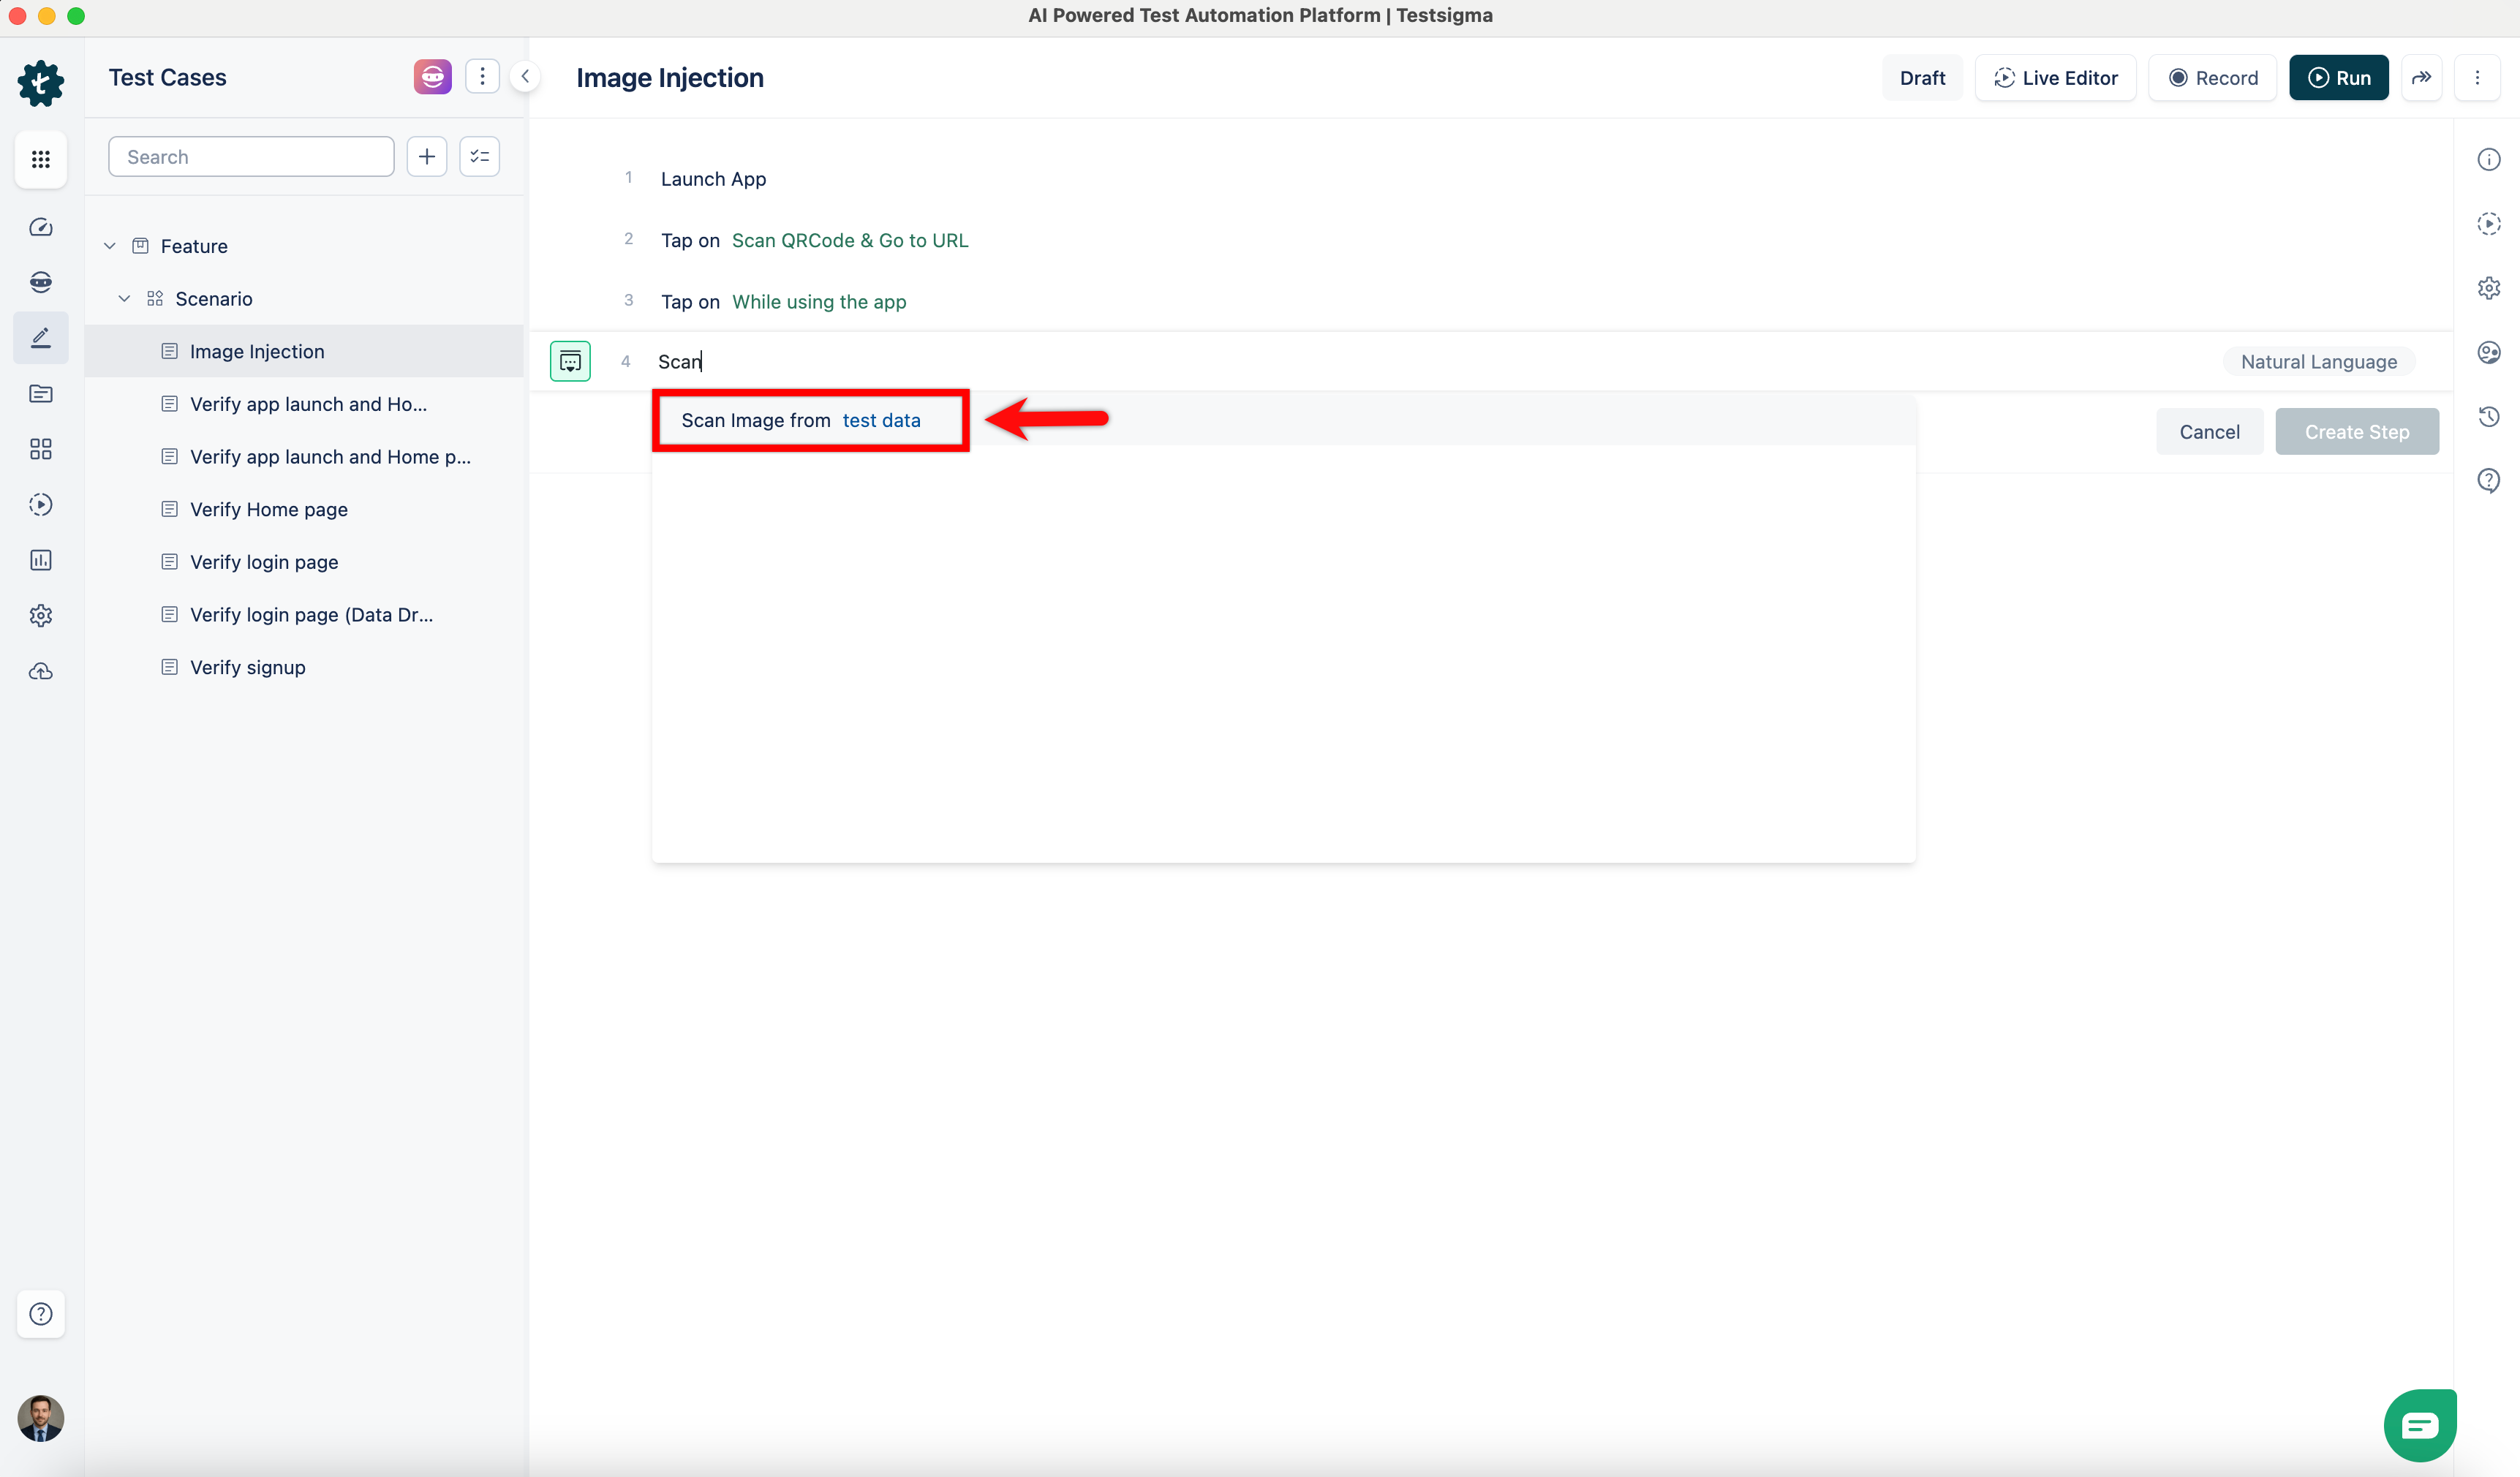Collapse the Test Cases side panel arrow
2520x1477 pixels.
525,77
